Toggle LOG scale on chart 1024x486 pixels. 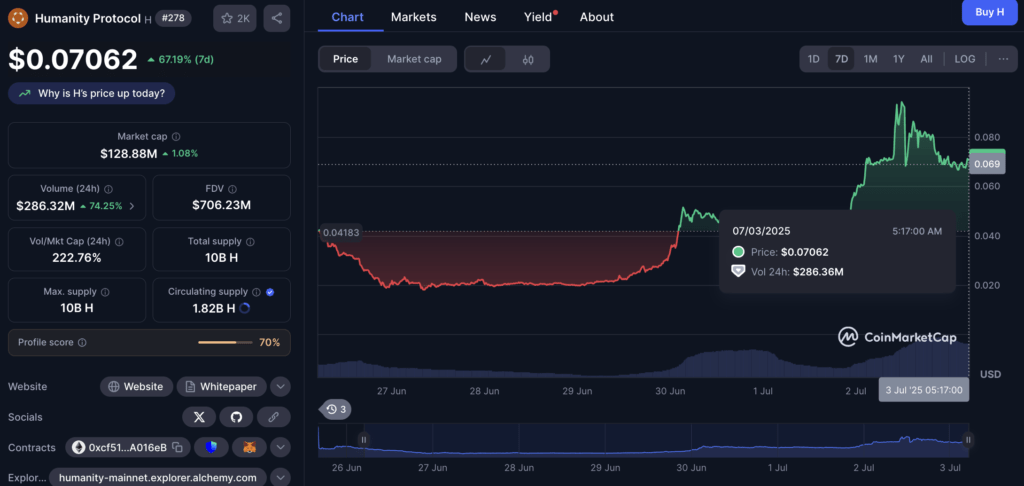pos(965,59)
